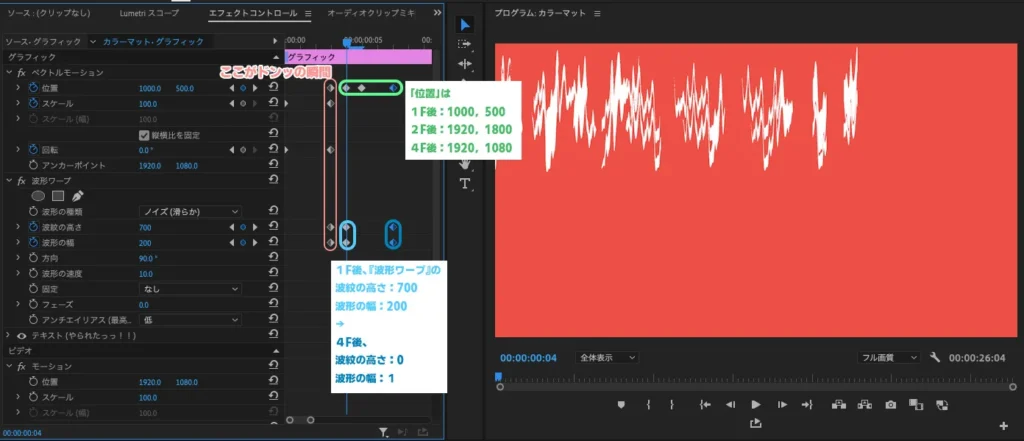Go to Out point
Viewport: 1024px width, 441px height.
point(807,404)
